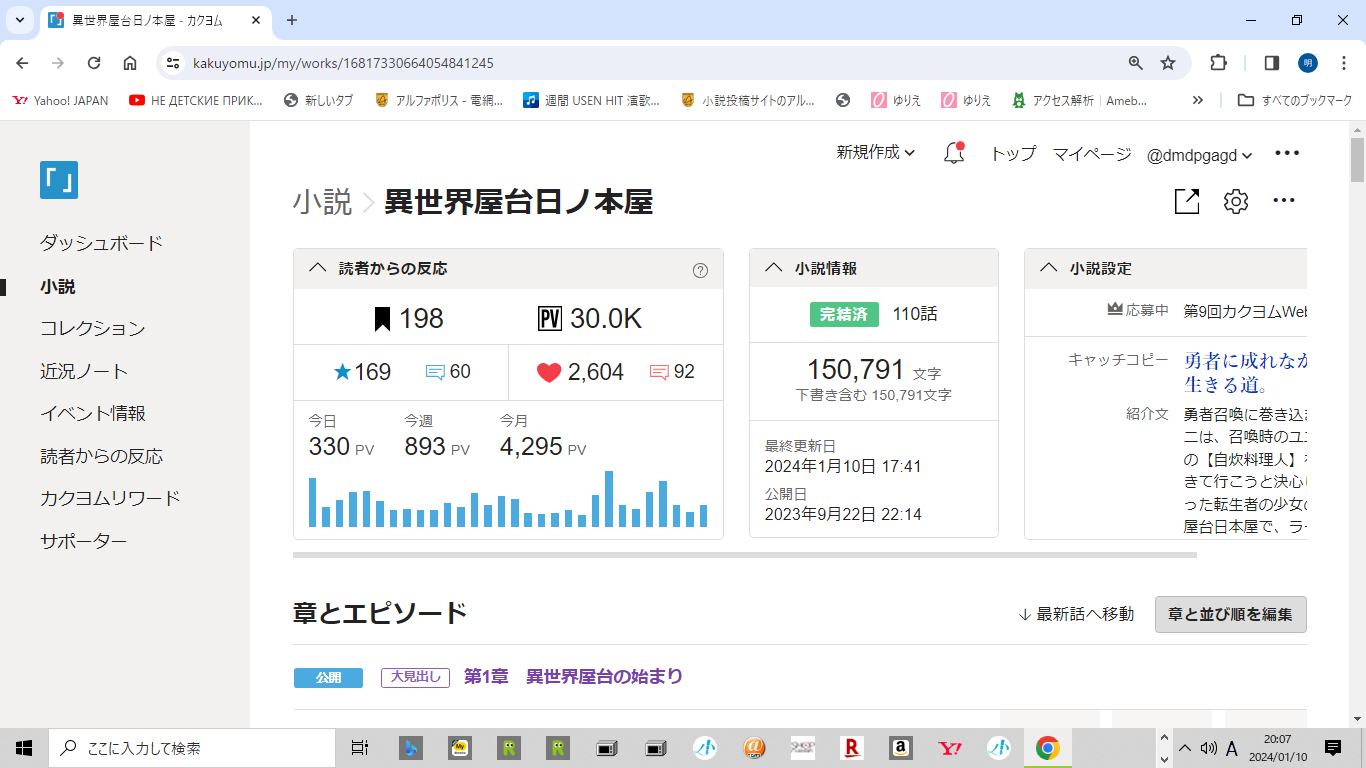Click help icon in reader reactions panel
Viewport: 1366px width, 768px height.
(700, 269)
